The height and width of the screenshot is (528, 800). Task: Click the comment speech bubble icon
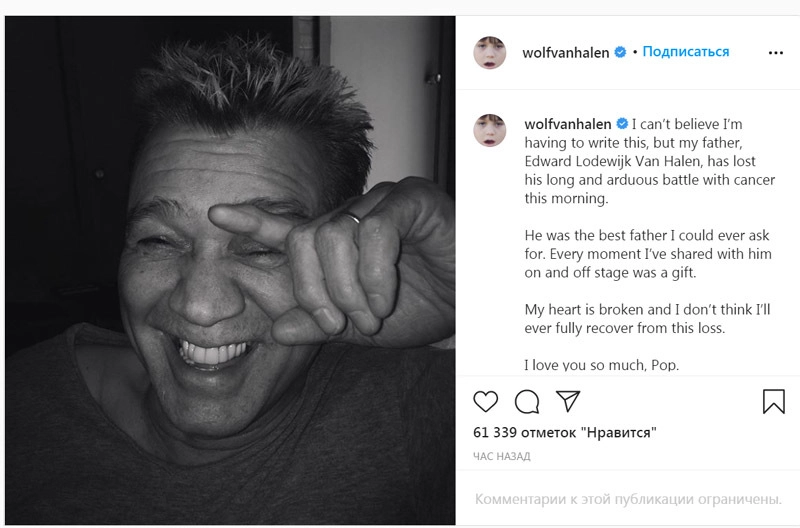(527, 402)
